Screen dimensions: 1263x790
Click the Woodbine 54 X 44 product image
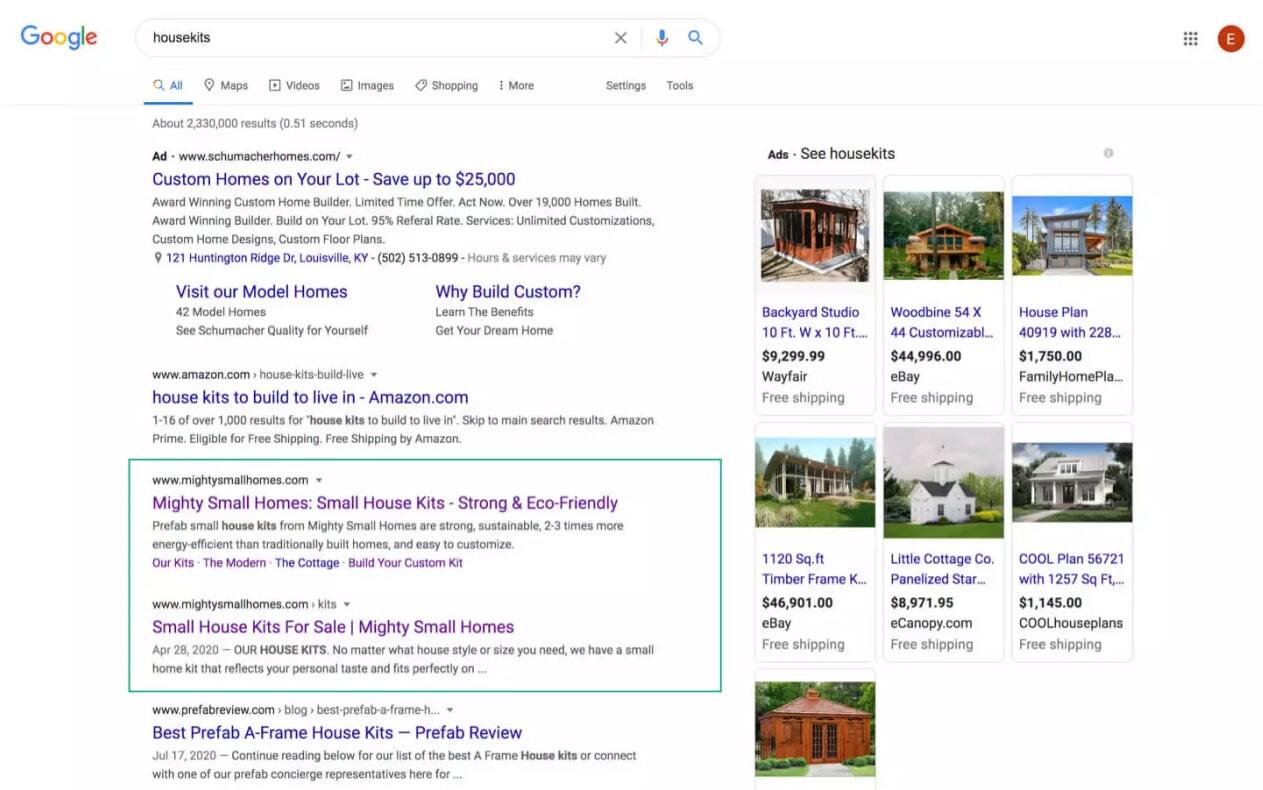[943, 236]
